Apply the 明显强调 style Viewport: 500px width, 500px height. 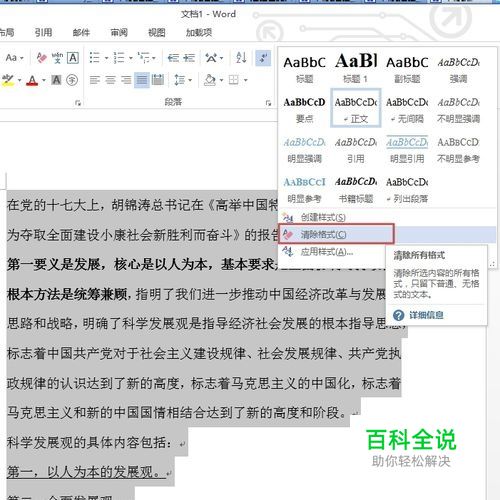pos(305,149)
